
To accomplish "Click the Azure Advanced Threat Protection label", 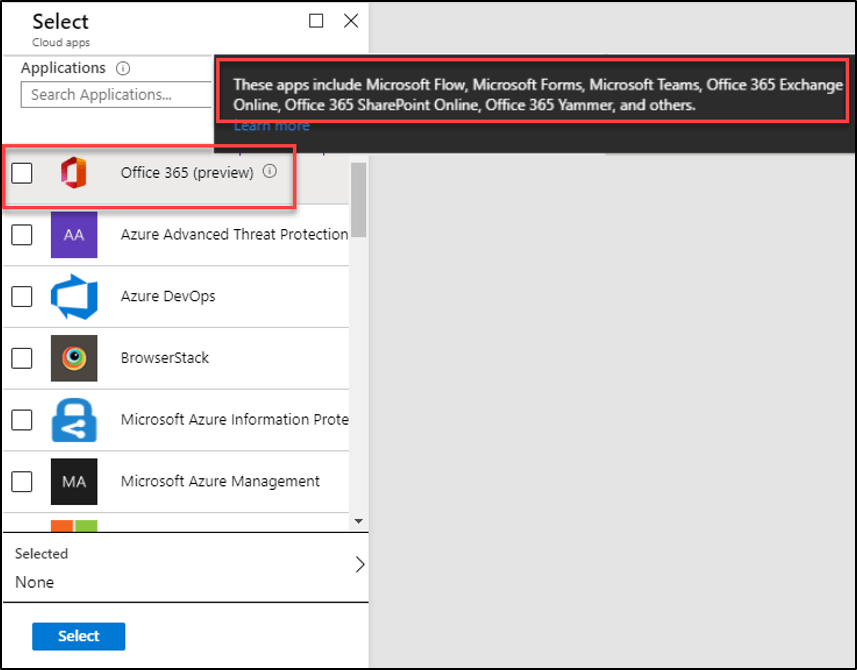I will point(234,235).
